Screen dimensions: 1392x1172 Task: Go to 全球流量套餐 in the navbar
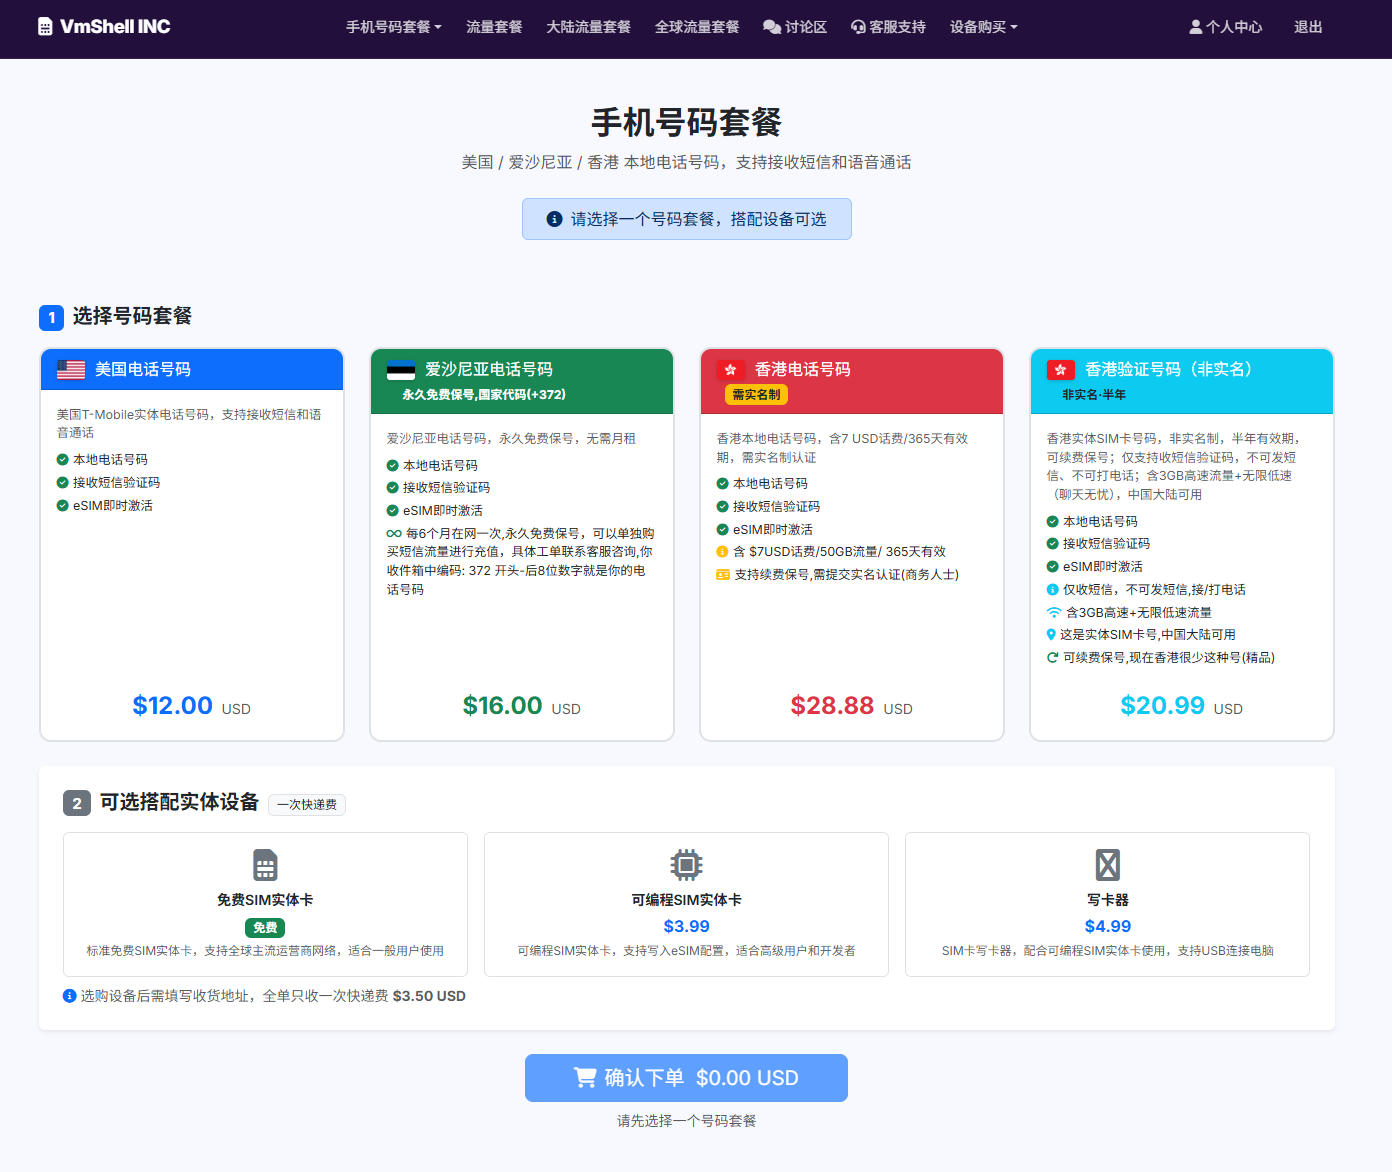(697, 27)
